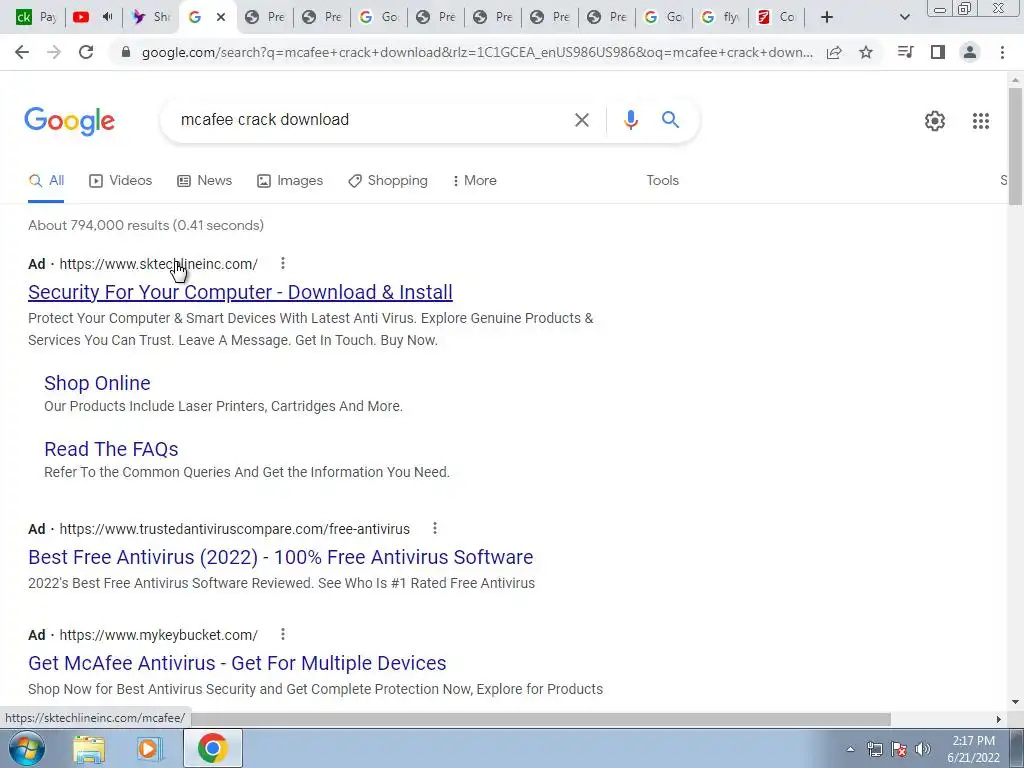Open the Windows Start button

[x=27, y=748]
